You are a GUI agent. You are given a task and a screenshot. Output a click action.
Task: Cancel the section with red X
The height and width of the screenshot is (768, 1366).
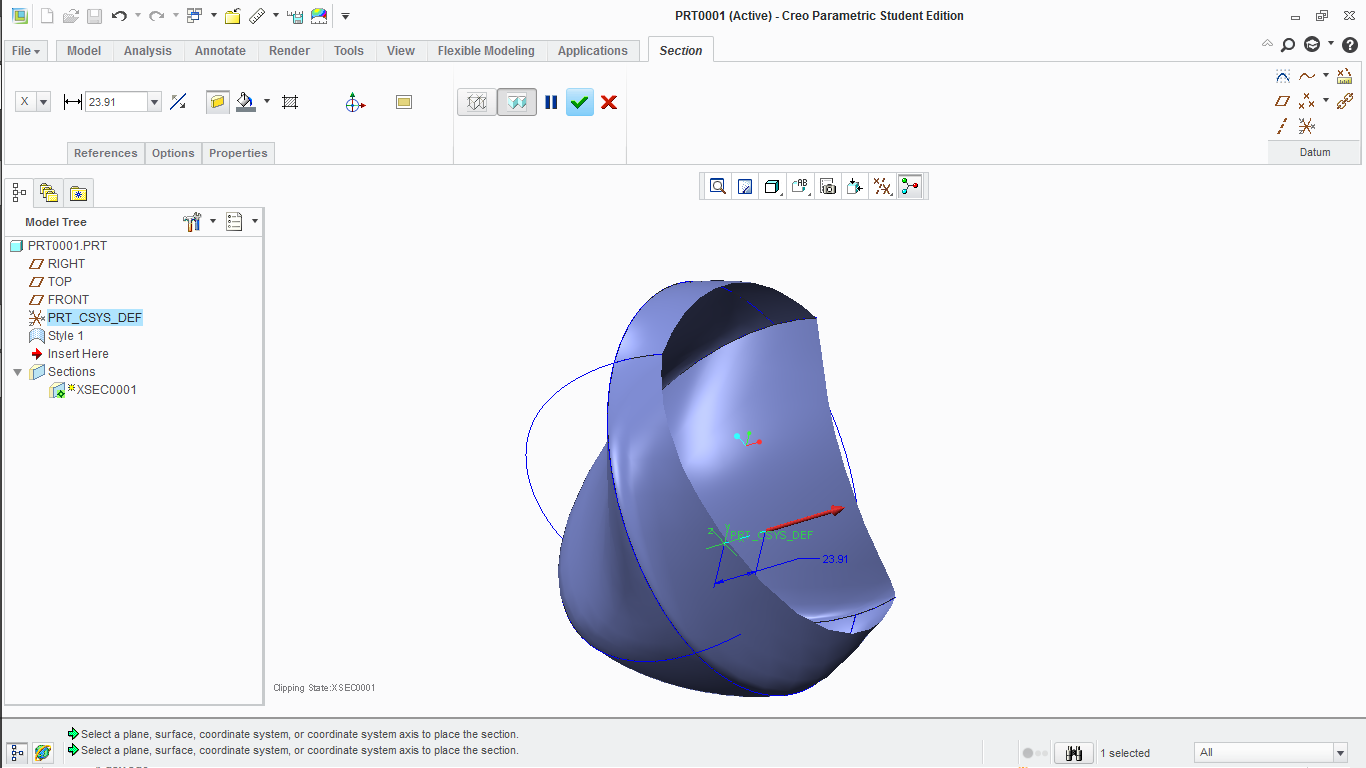point(609,102)
